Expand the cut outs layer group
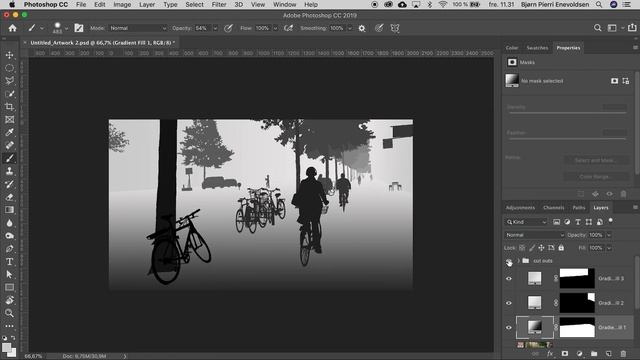The height and width of the screenshot is (360, 640). 518,261
